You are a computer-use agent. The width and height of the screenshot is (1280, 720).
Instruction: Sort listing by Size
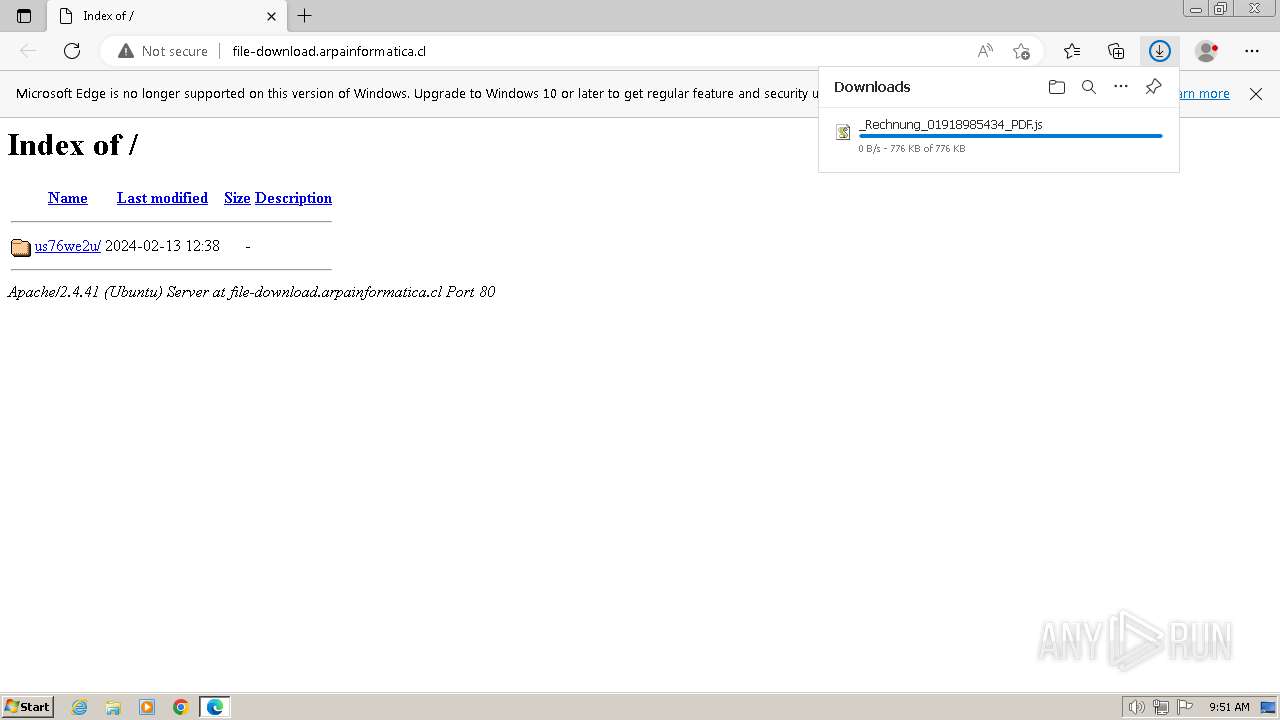[237, 198]
